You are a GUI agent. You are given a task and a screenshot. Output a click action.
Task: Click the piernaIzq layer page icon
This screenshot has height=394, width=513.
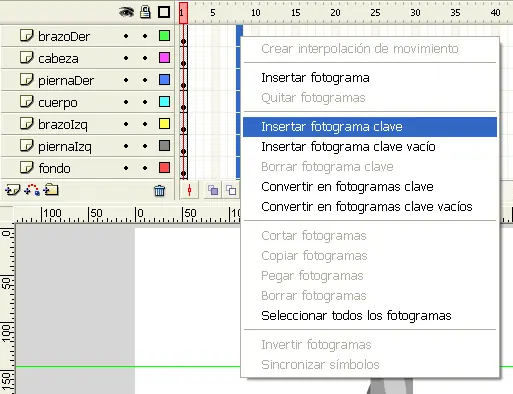26,145
